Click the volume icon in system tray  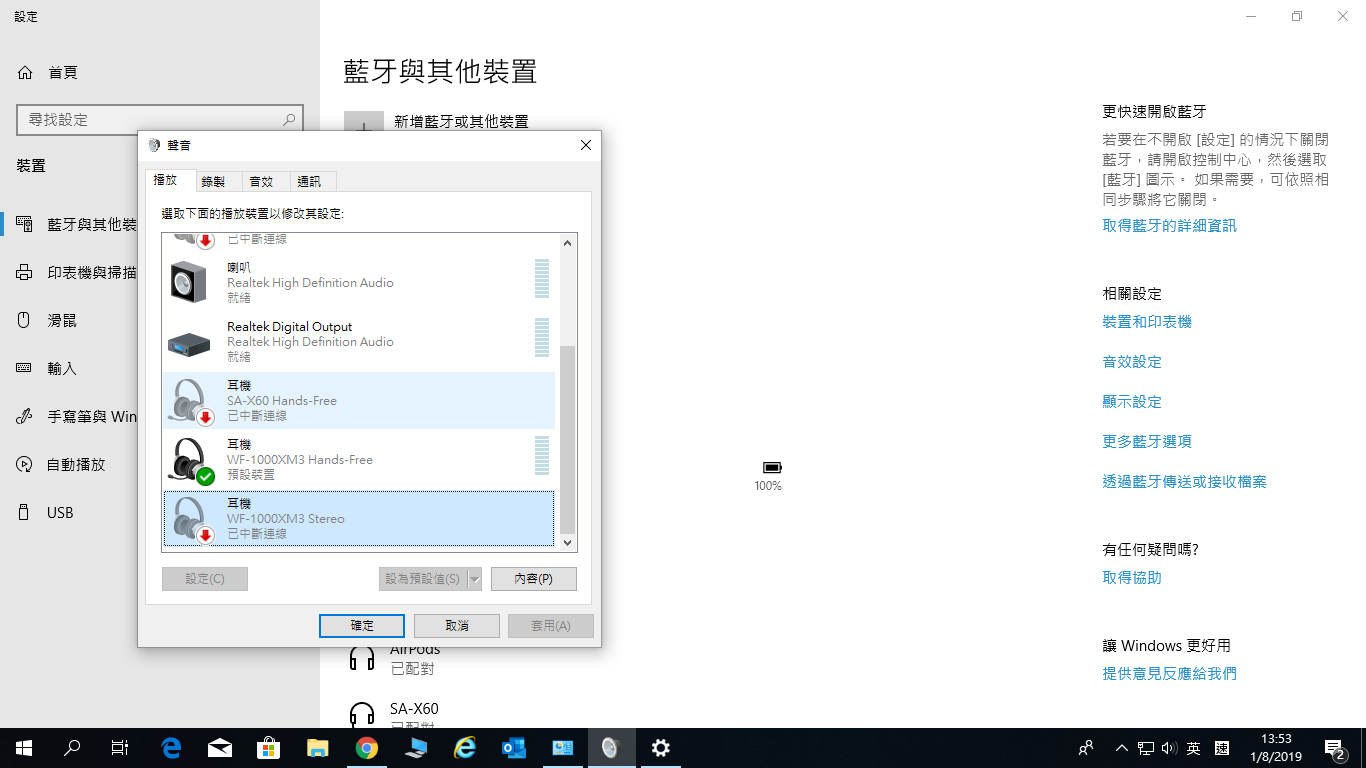pyautogui.click(x=1169, y=748)
